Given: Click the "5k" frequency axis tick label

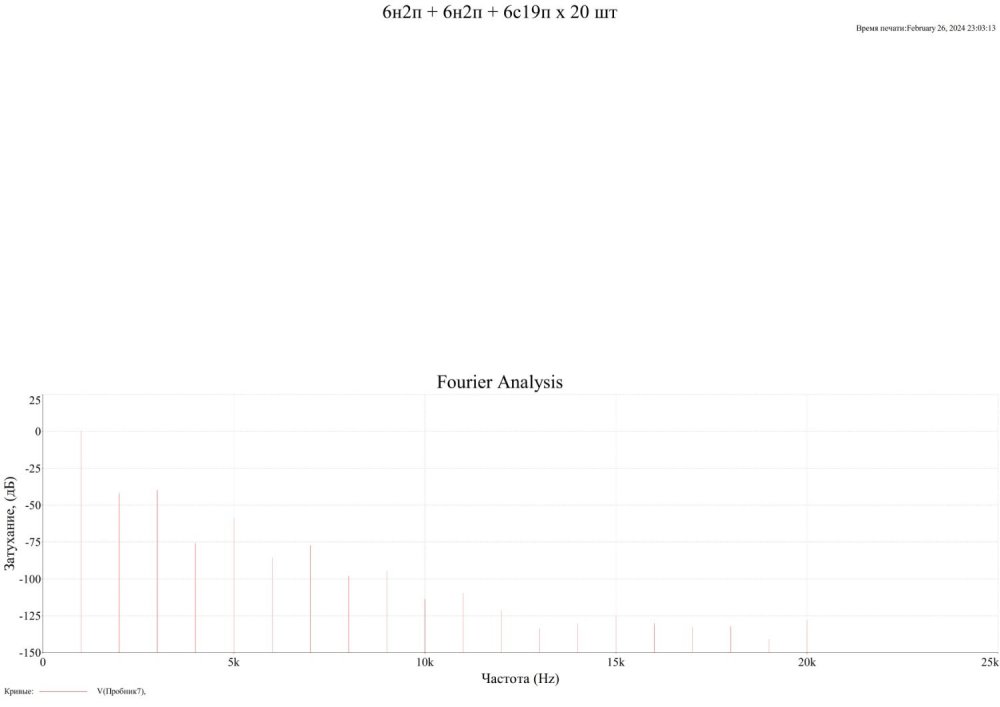Looking at the screenshot, I should [233, 662].
